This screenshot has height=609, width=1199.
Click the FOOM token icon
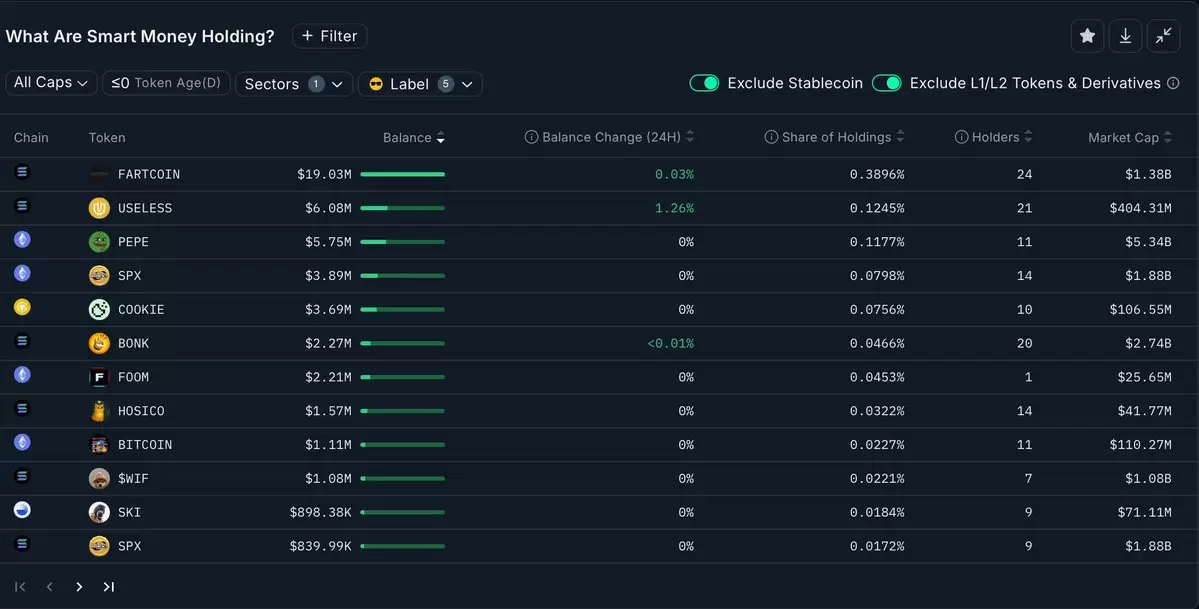99,377
